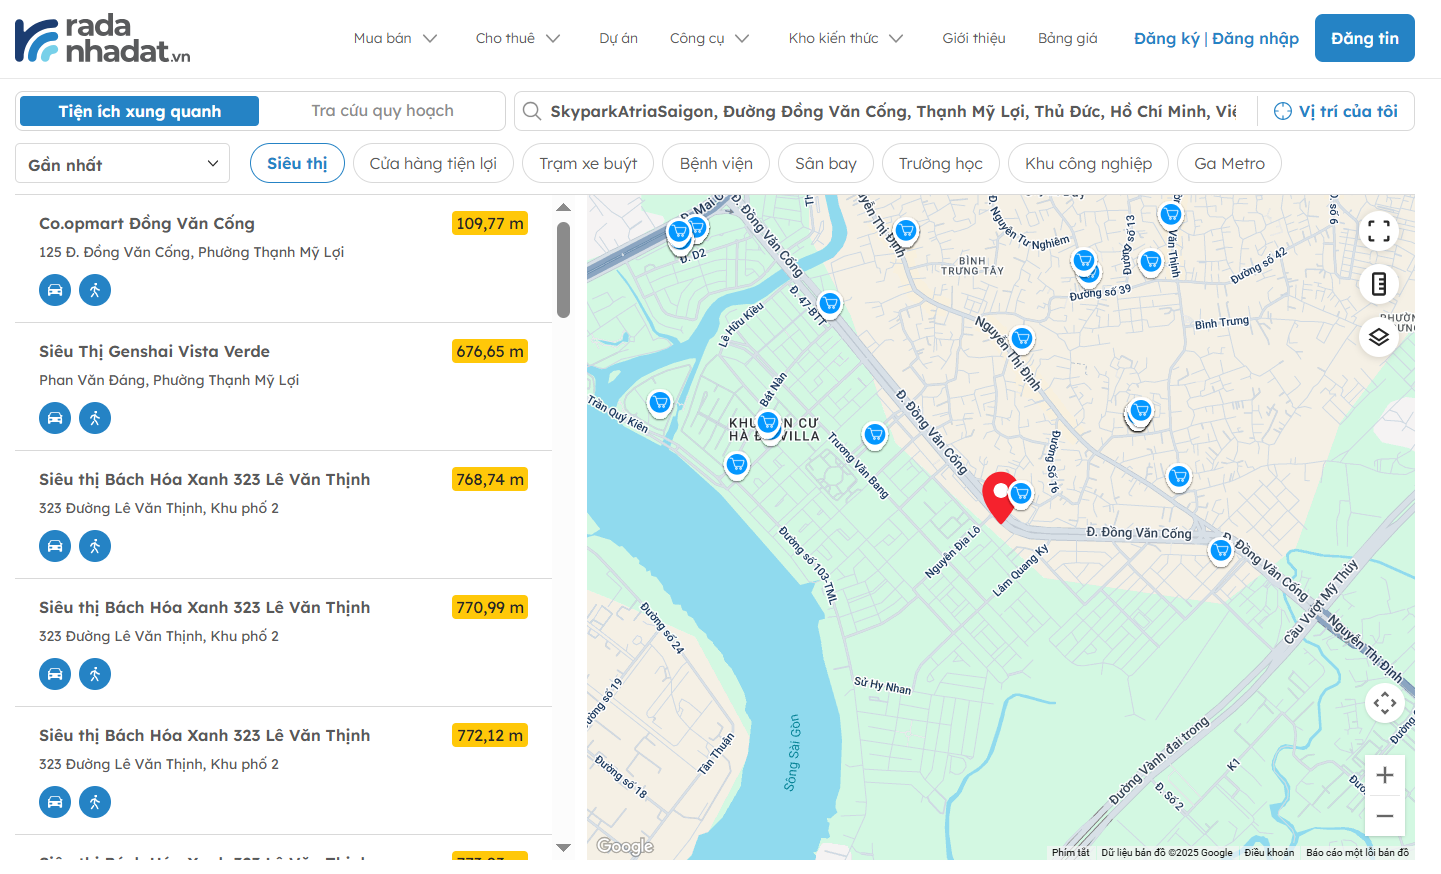The height and width of the screenshot is (874, 1441).
Task: Select the Siêu Thị Genshai Vista Verde result
Action: [283, 387]
